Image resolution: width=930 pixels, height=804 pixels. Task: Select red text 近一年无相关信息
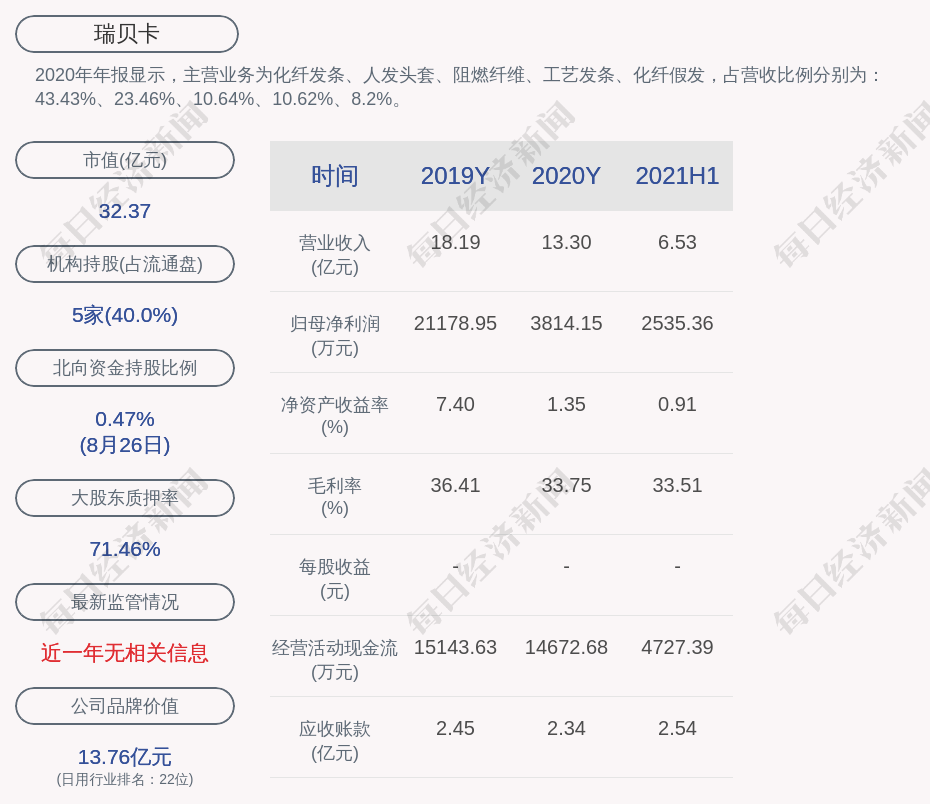[125, 653]
